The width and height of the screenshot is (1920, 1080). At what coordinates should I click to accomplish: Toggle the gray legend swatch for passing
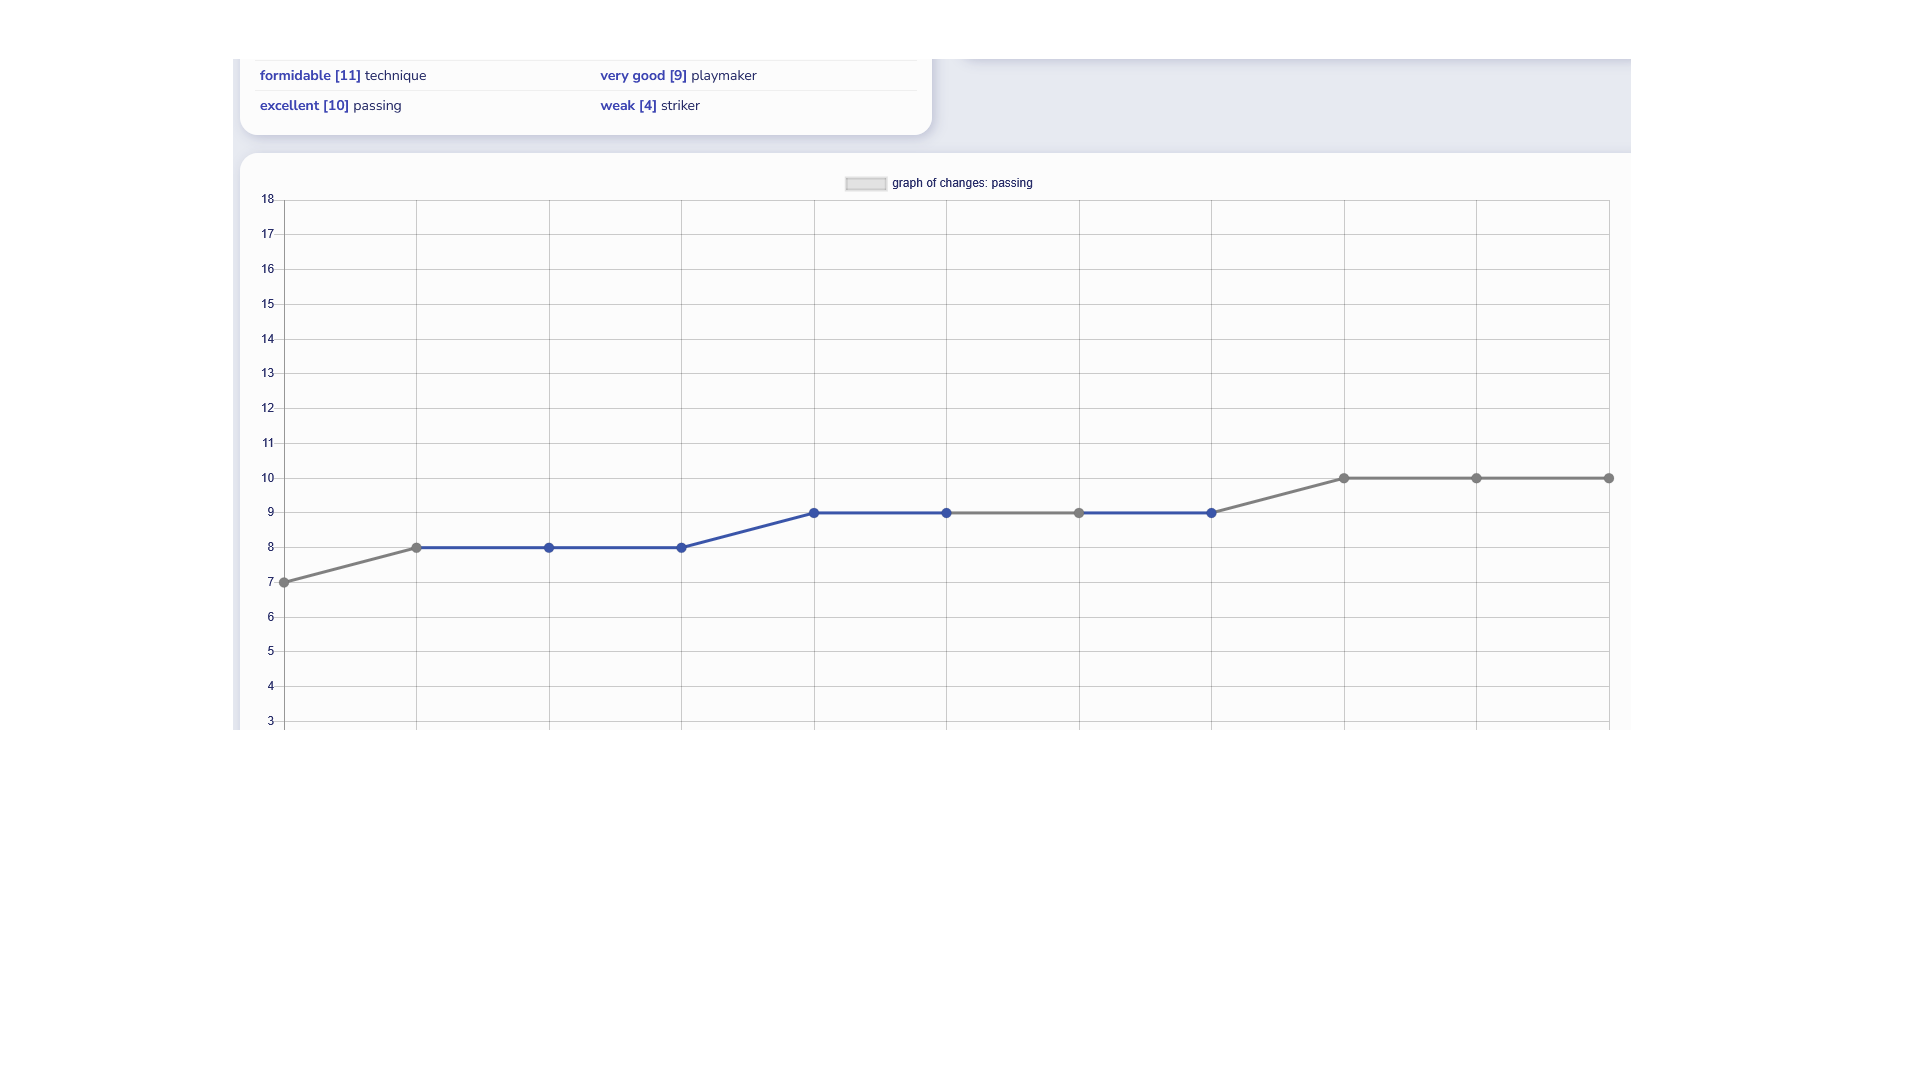pos(865,184)
